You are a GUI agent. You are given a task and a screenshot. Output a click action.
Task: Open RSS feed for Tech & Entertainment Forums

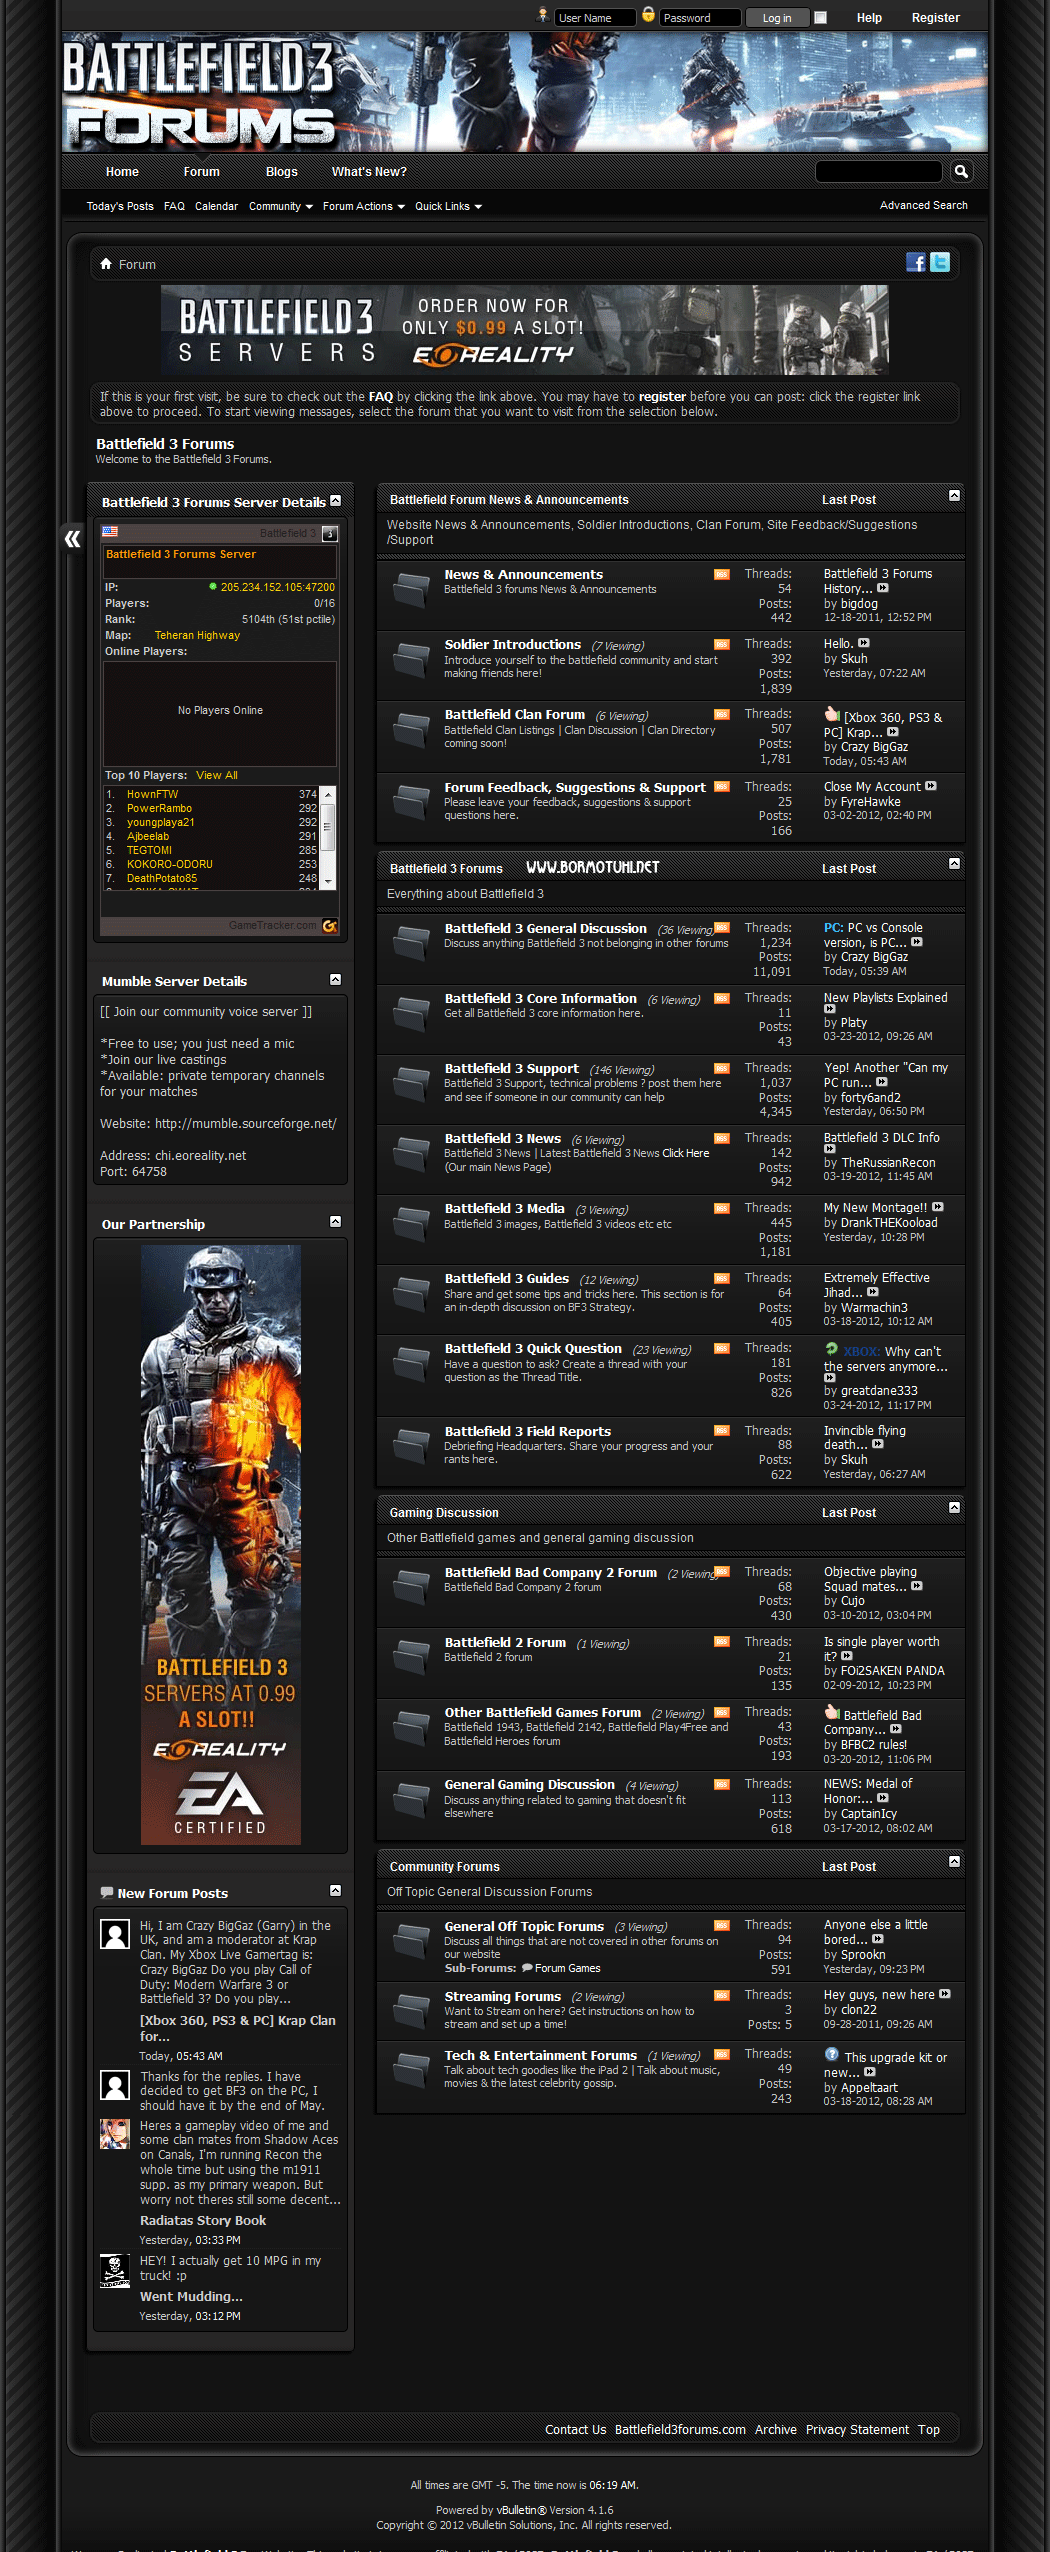[x=721, y=2055]
